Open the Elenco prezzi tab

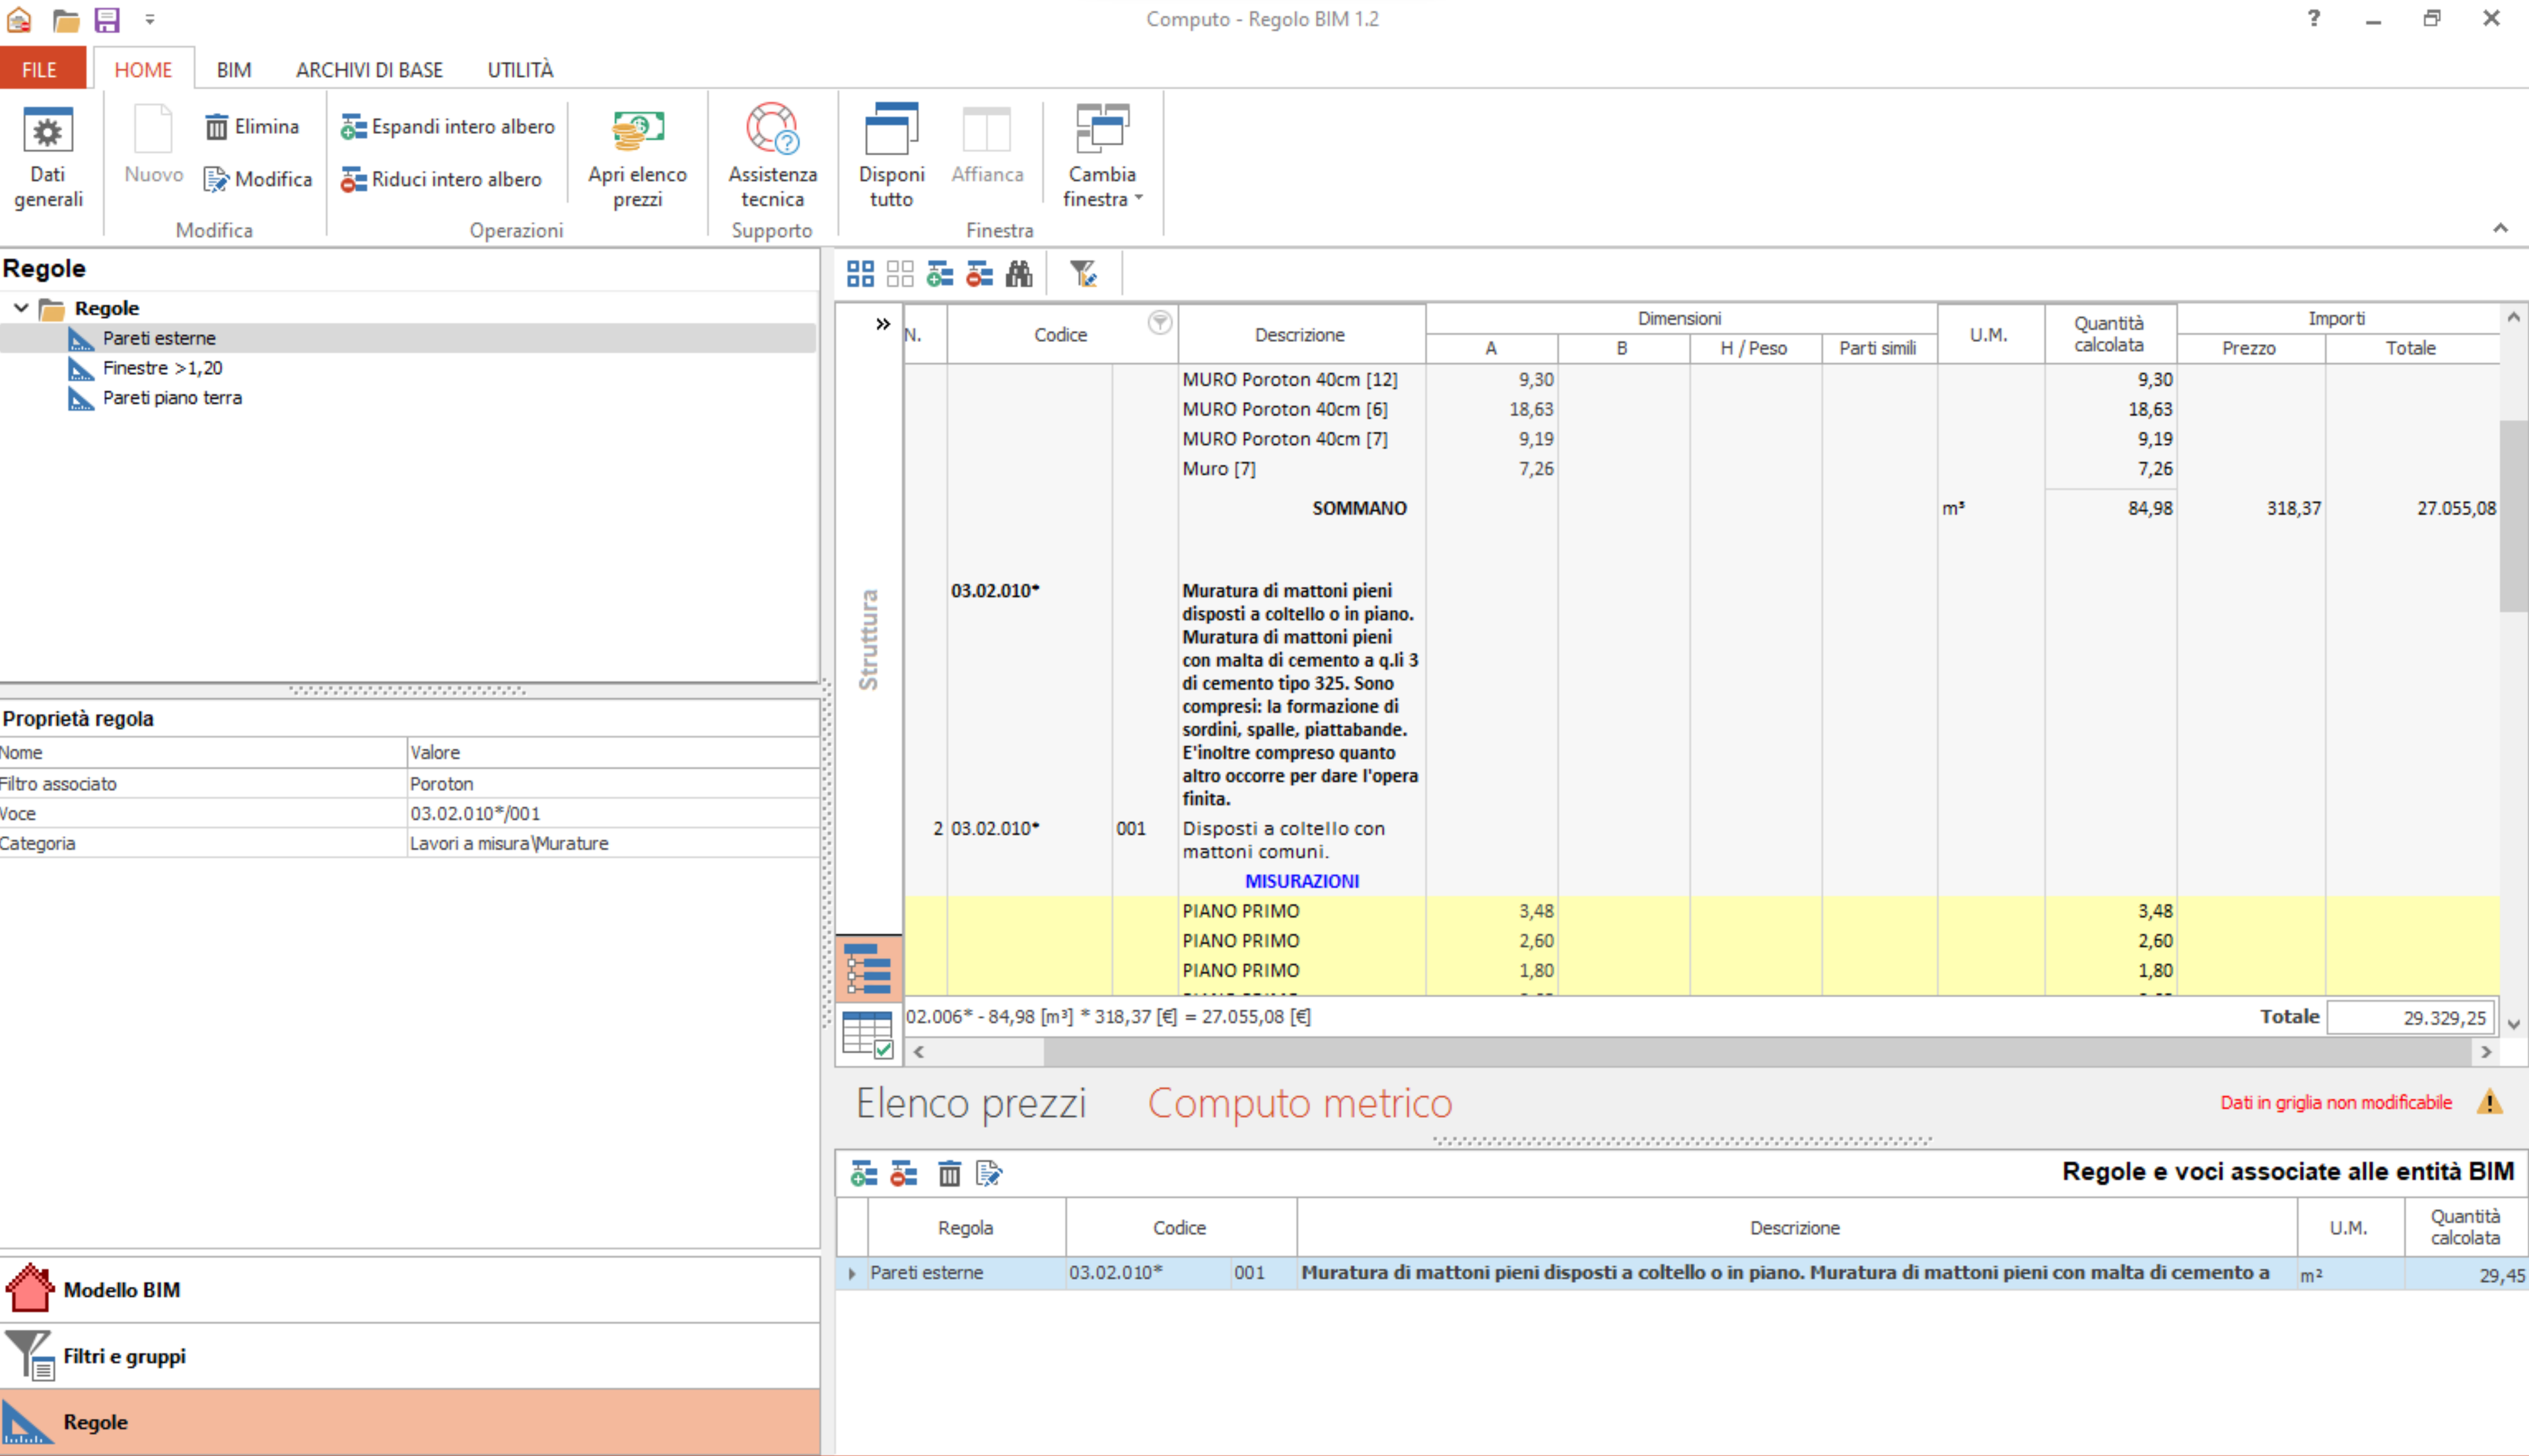coord(970,1103)
